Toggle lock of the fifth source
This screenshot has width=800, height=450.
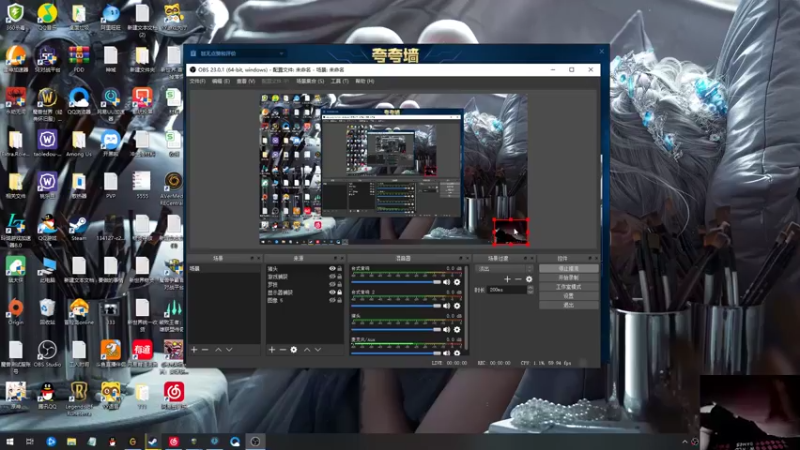[x=339, y=301]
